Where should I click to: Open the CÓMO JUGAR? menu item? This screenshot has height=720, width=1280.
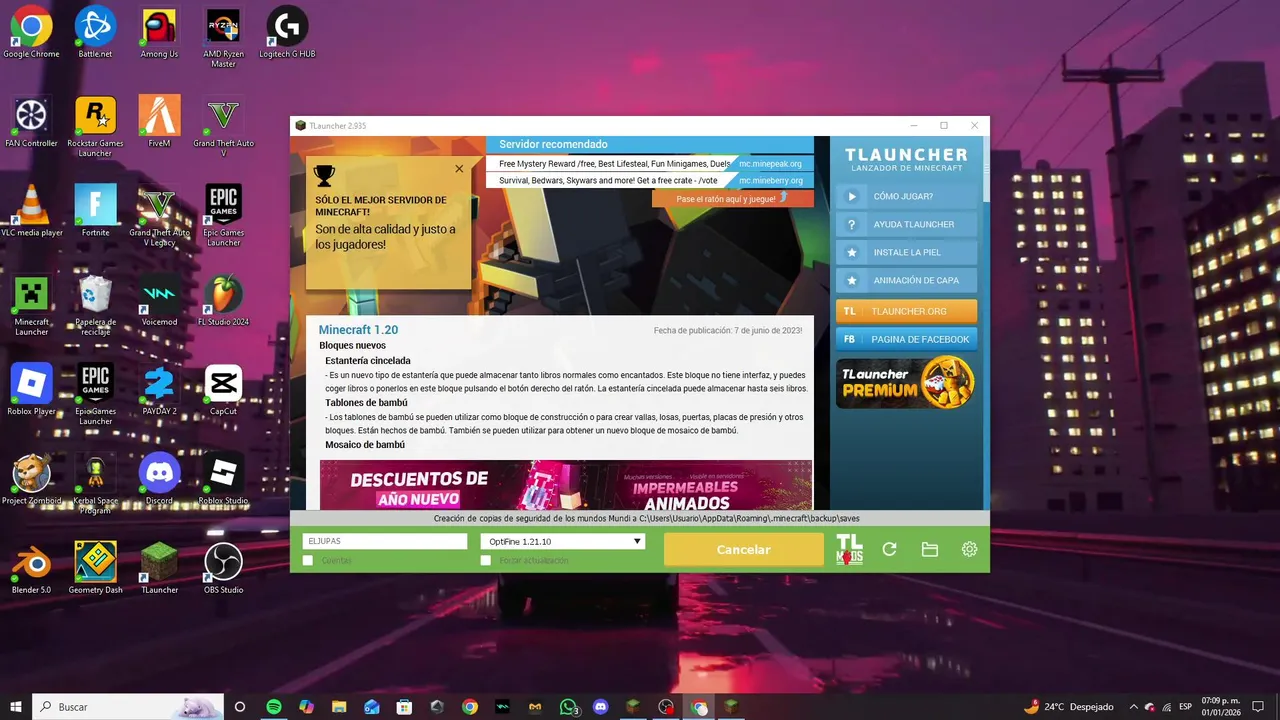point(906,196)
